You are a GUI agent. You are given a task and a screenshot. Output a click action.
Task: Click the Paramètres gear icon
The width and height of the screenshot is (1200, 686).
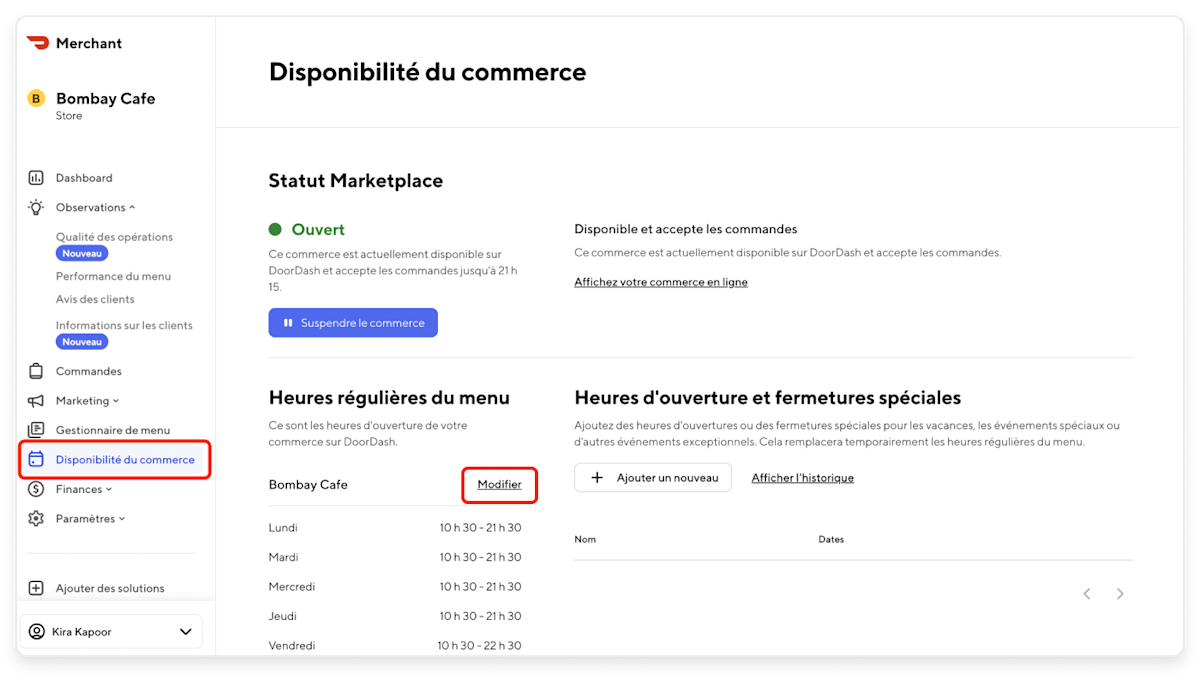(36, 519)
